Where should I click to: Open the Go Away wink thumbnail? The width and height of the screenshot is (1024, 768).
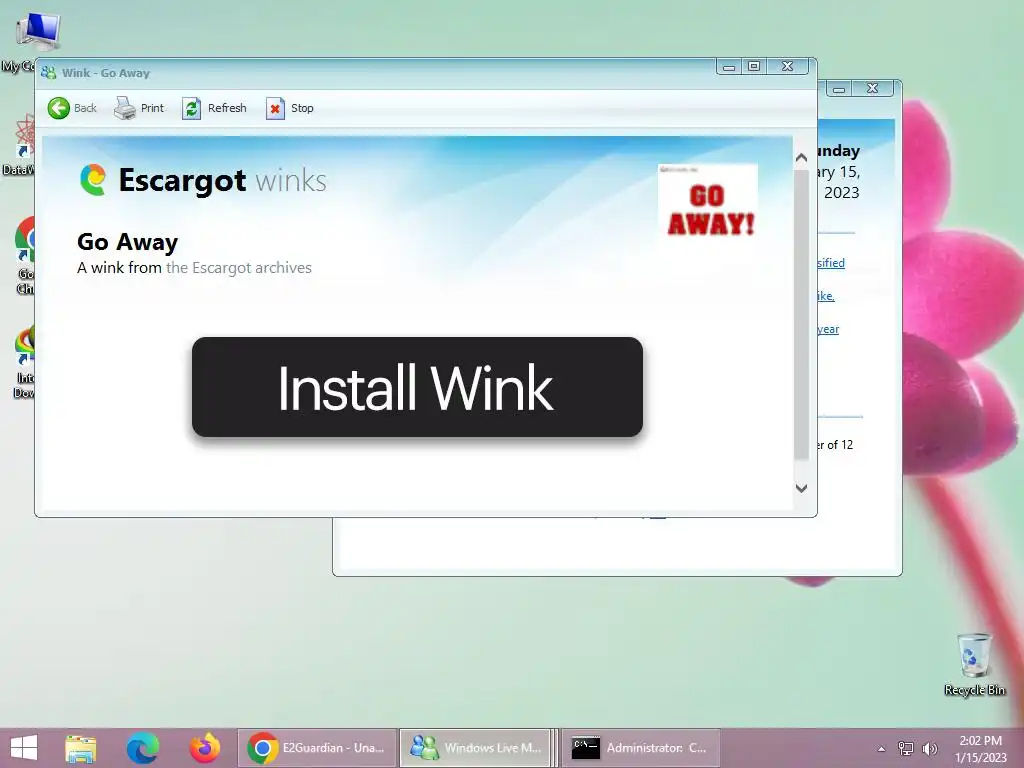(x=708, y=202)
